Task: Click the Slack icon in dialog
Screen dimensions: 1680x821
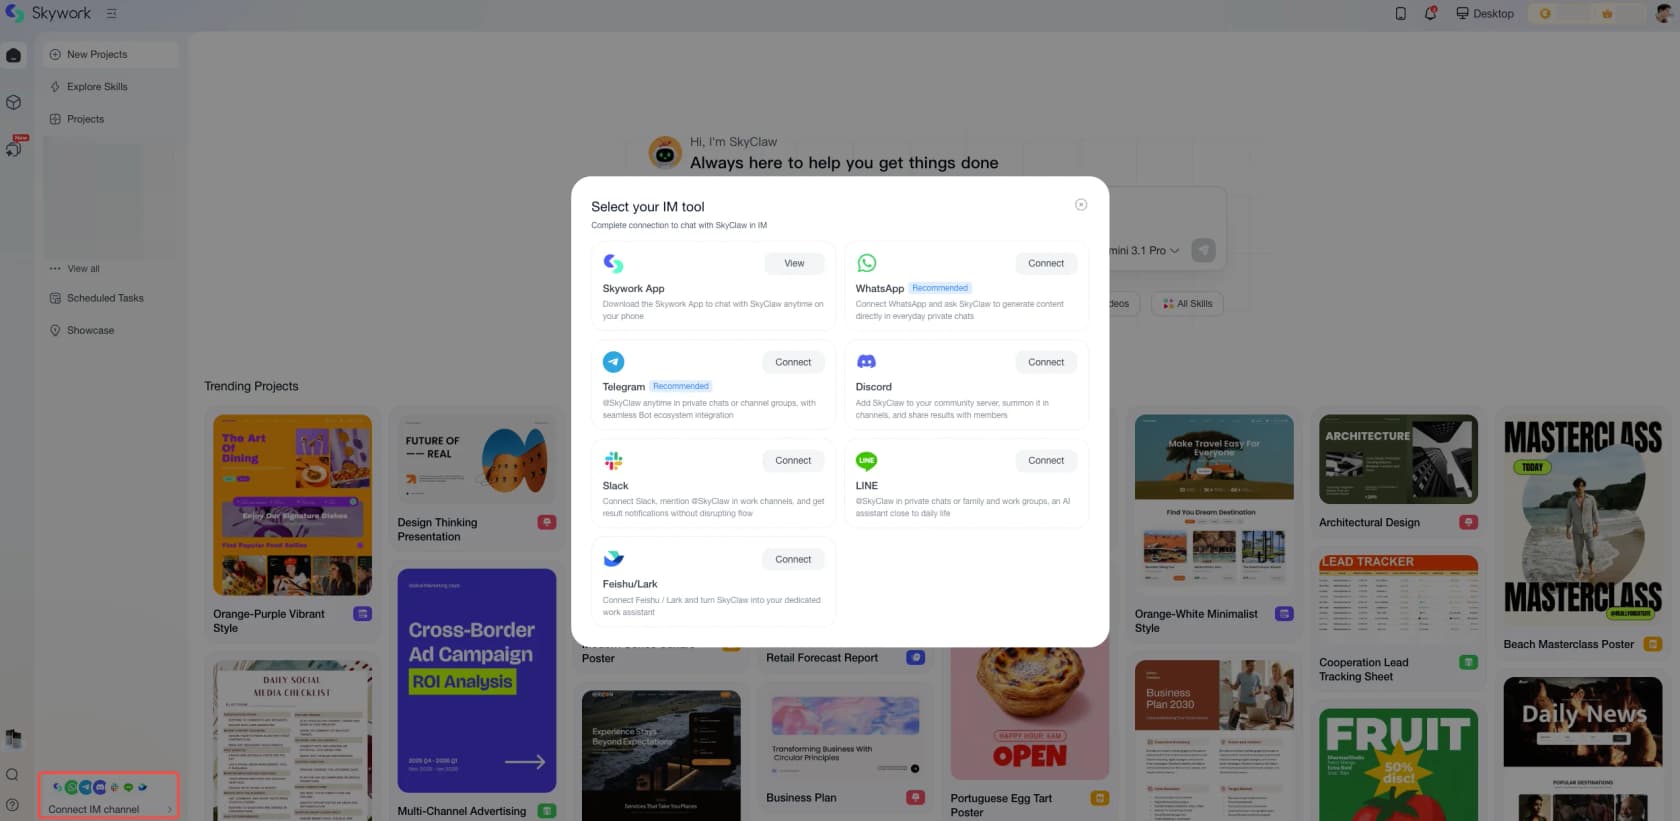Action: coord(613,460)
